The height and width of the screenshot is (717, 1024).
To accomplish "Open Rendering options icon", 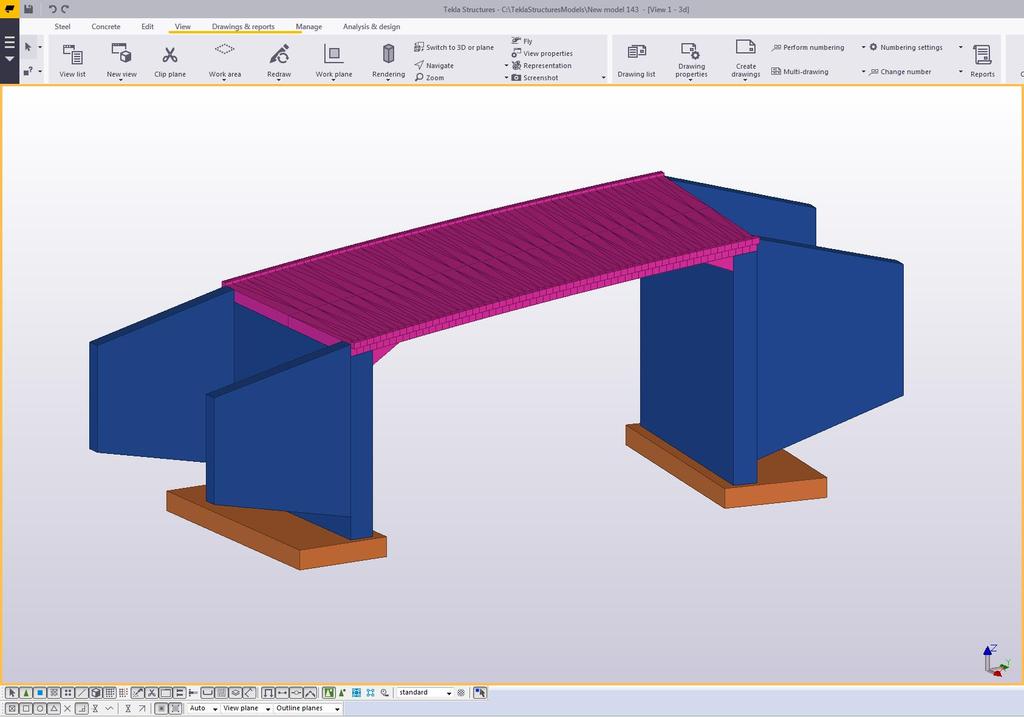I will click(x=389, y=54).
